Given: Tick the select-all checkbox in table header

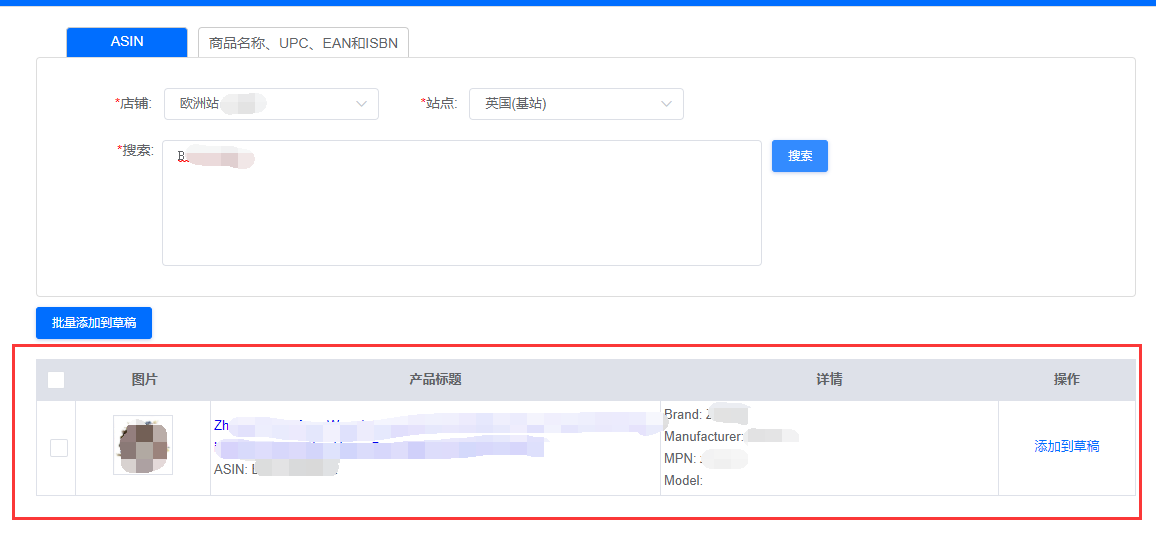Looking at the screenshot, I should tap(56, 380).
